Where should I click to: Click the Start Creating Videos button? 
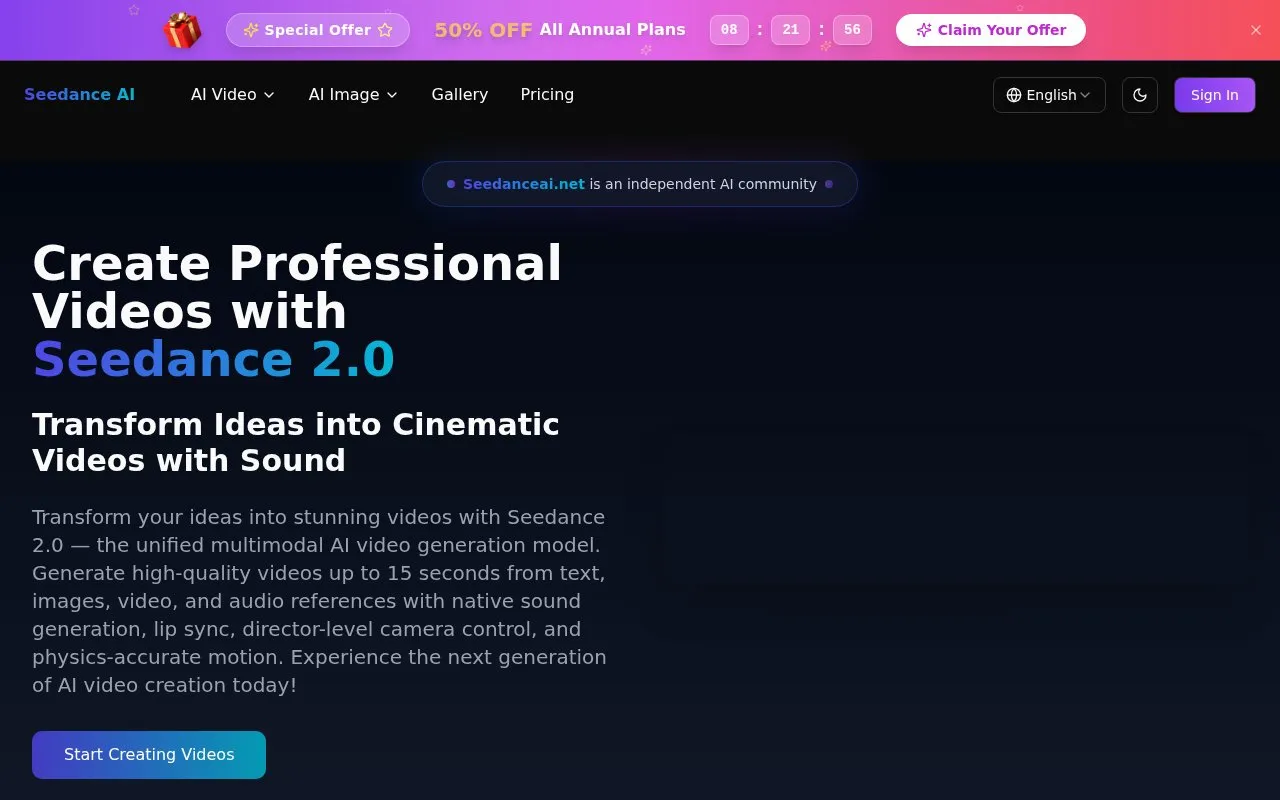(149, 755)
